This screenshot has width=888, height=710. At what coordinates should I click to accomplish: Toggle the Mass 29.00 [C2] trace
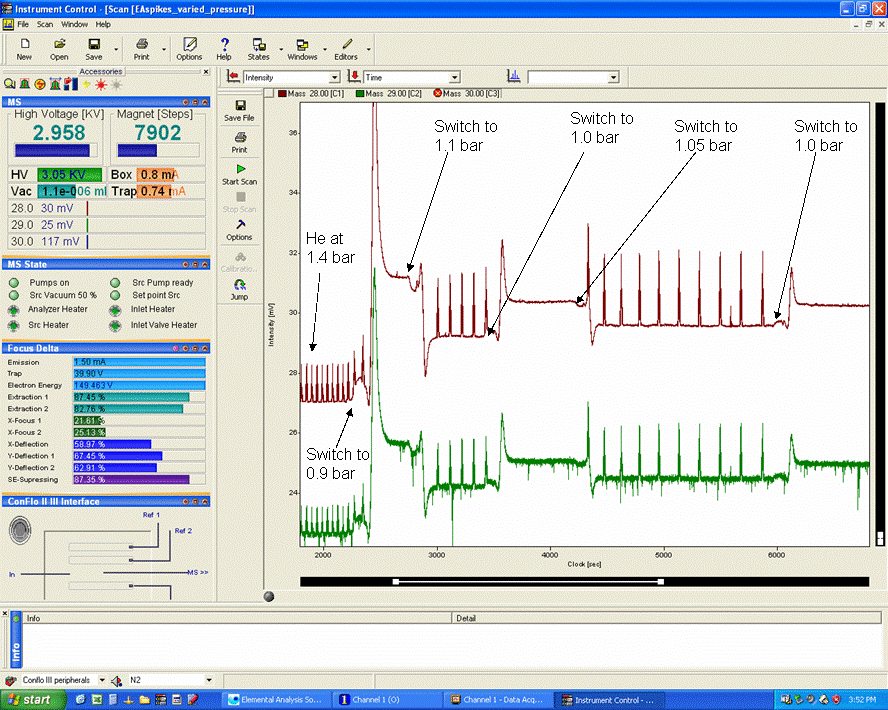(388, 93)
